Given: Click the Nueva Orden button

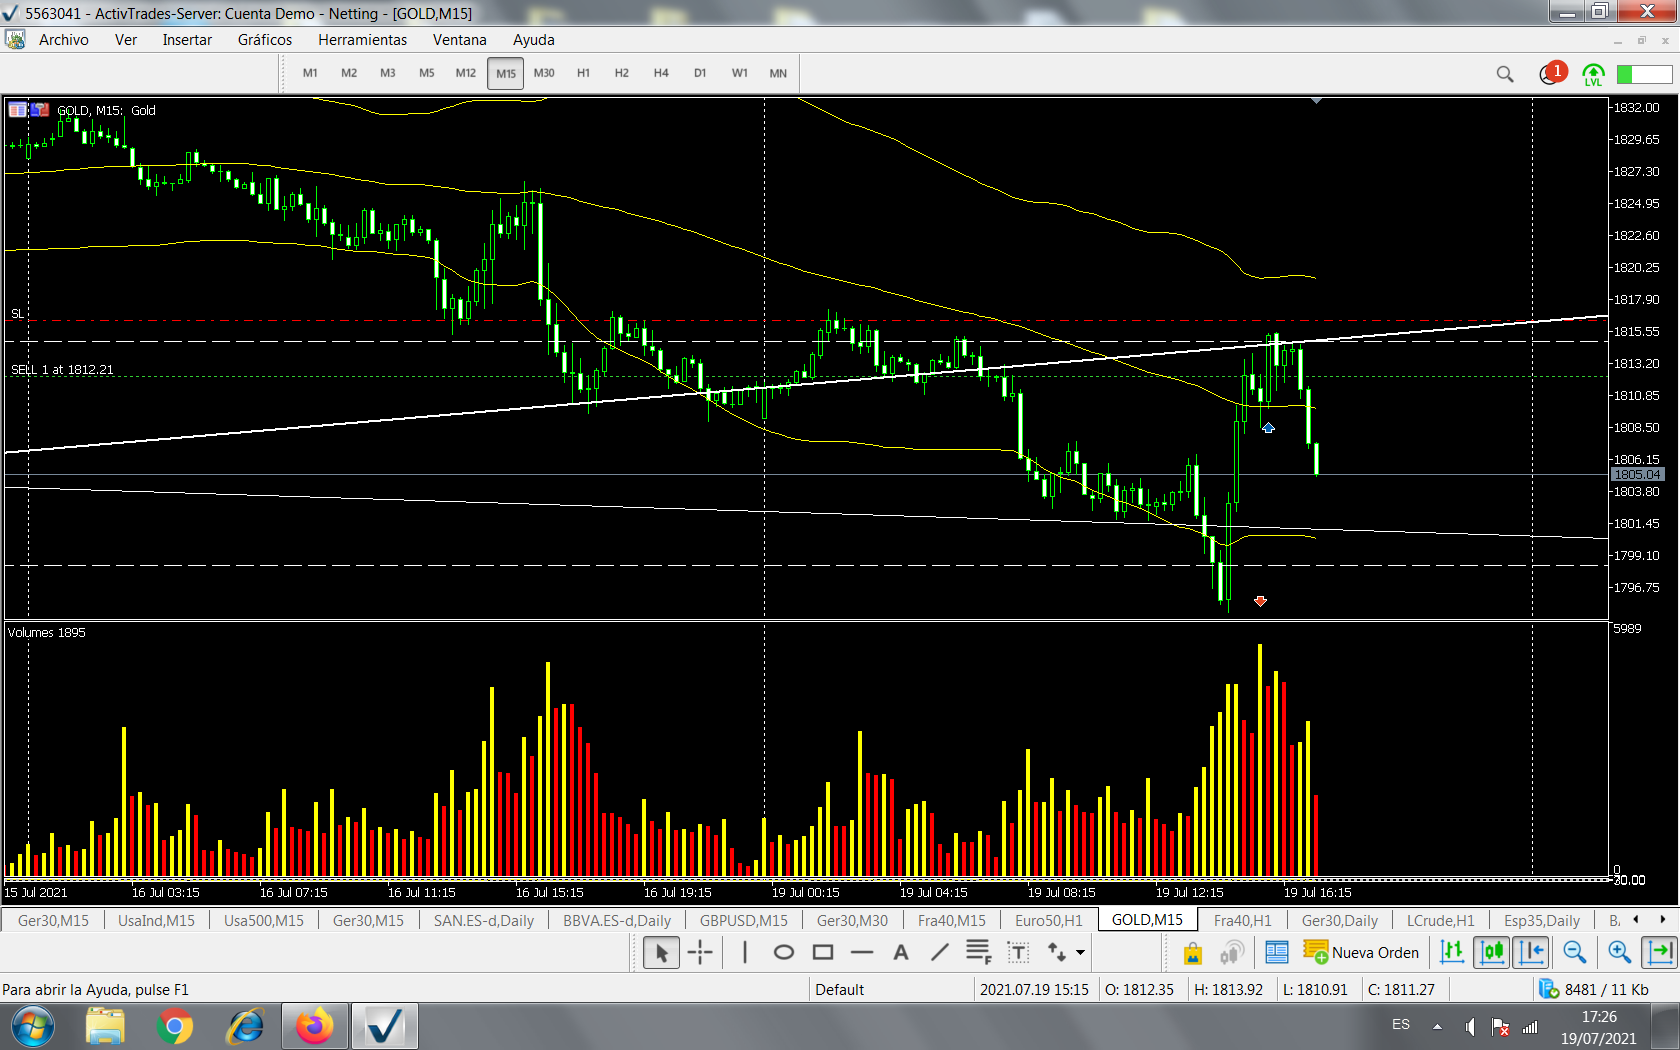Looking at the screenshot, I should pyautogui.click(x=1361, y=953).
